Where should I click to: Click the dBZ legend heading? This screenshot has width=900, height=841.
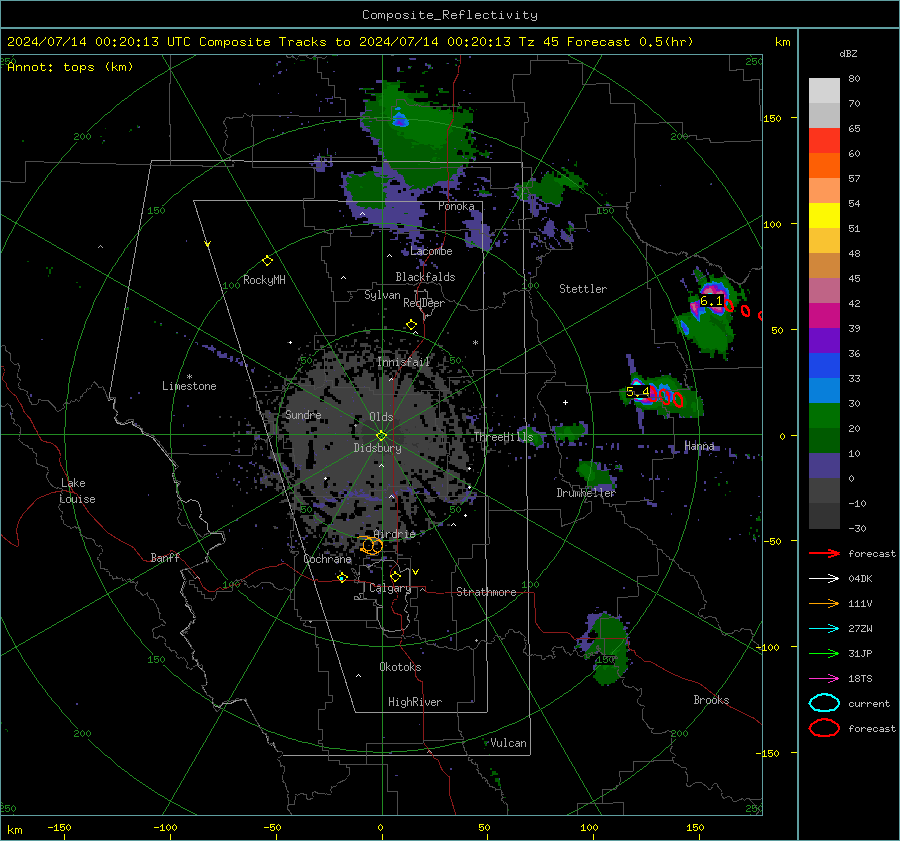click(848, 54)
